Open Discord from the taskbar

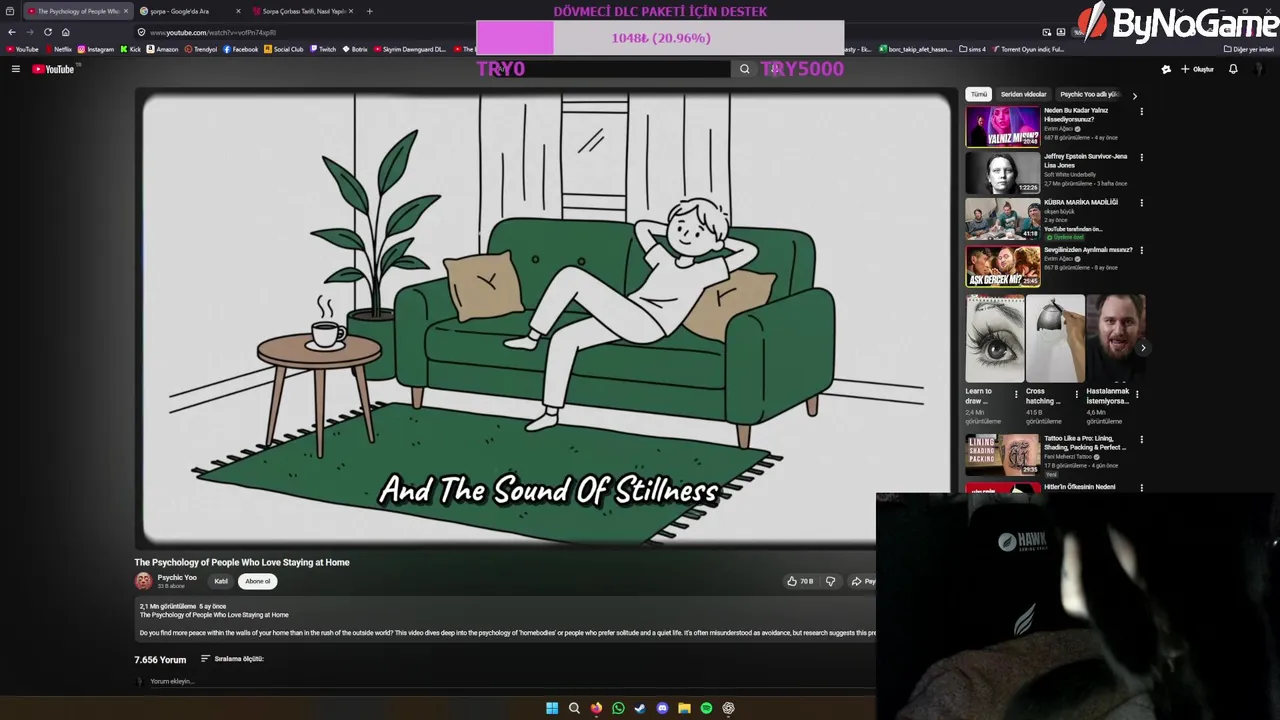(662, 708)
